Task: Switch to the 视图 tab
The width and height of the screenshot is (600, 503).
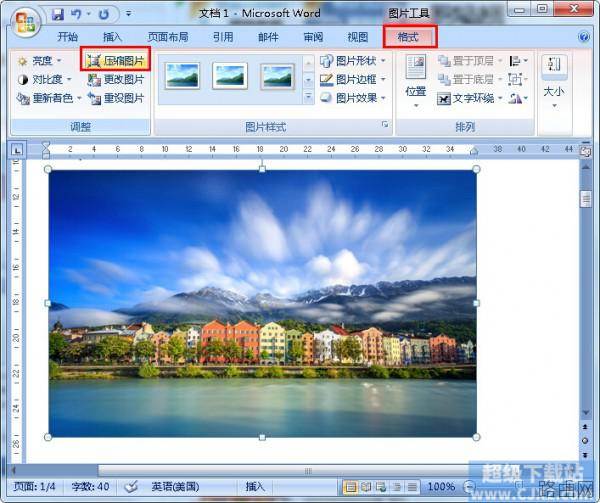Action: (x=357, y=37)
